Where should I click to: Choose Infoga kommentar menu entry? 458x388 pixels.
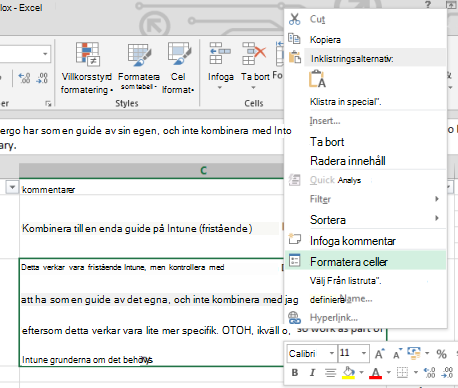[x=366, y=241]
